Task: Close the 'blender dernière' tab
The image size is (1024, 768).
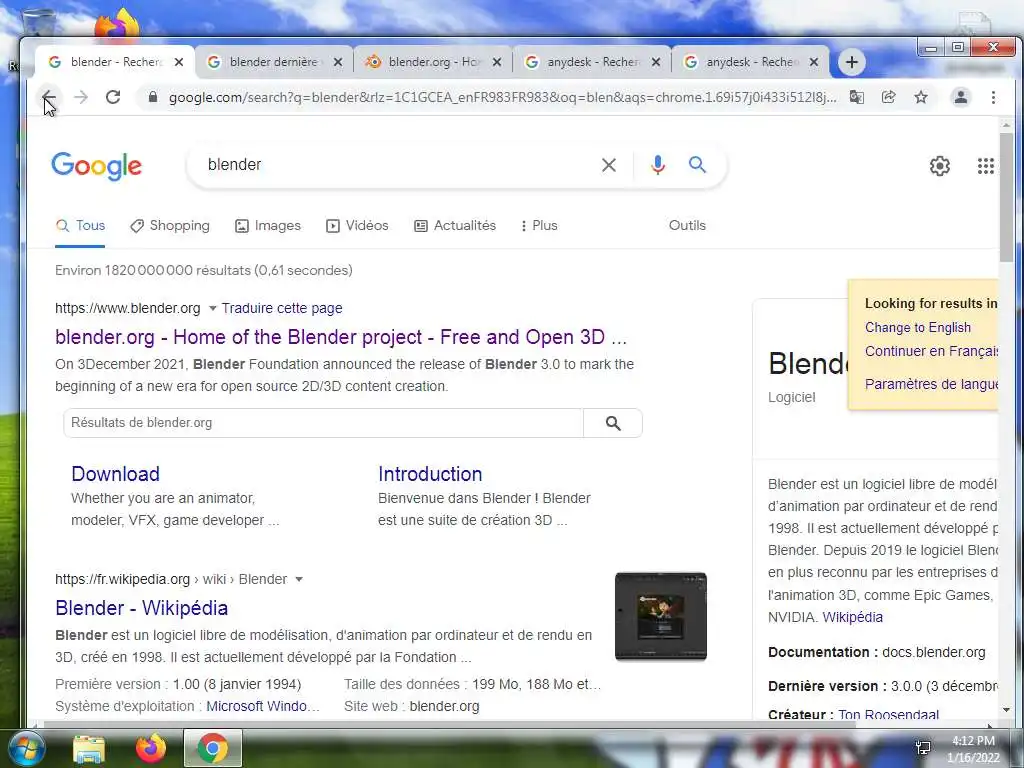Action: point(338,62)
